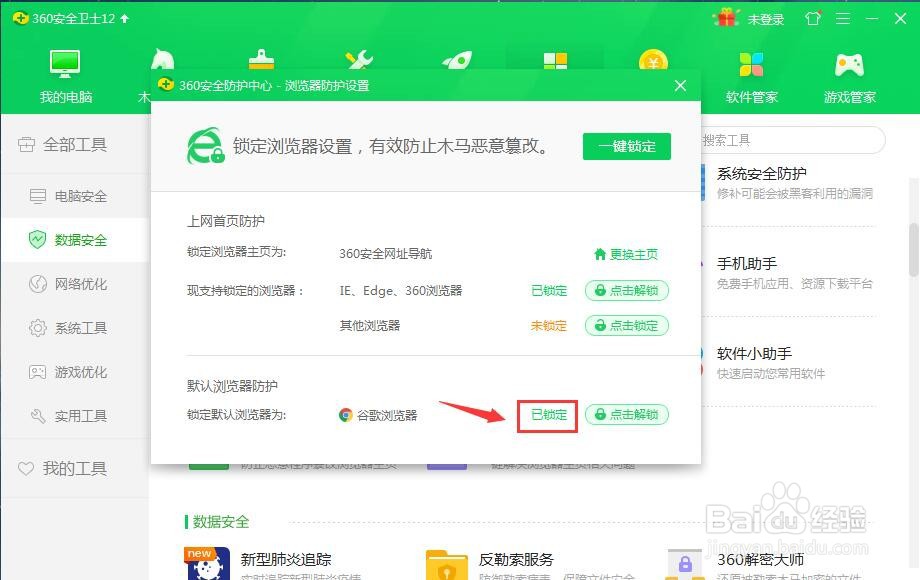Click 已锁定 status for IE, Edge browsers
Screen dimensions: 920x580
(x=549, y=290)
